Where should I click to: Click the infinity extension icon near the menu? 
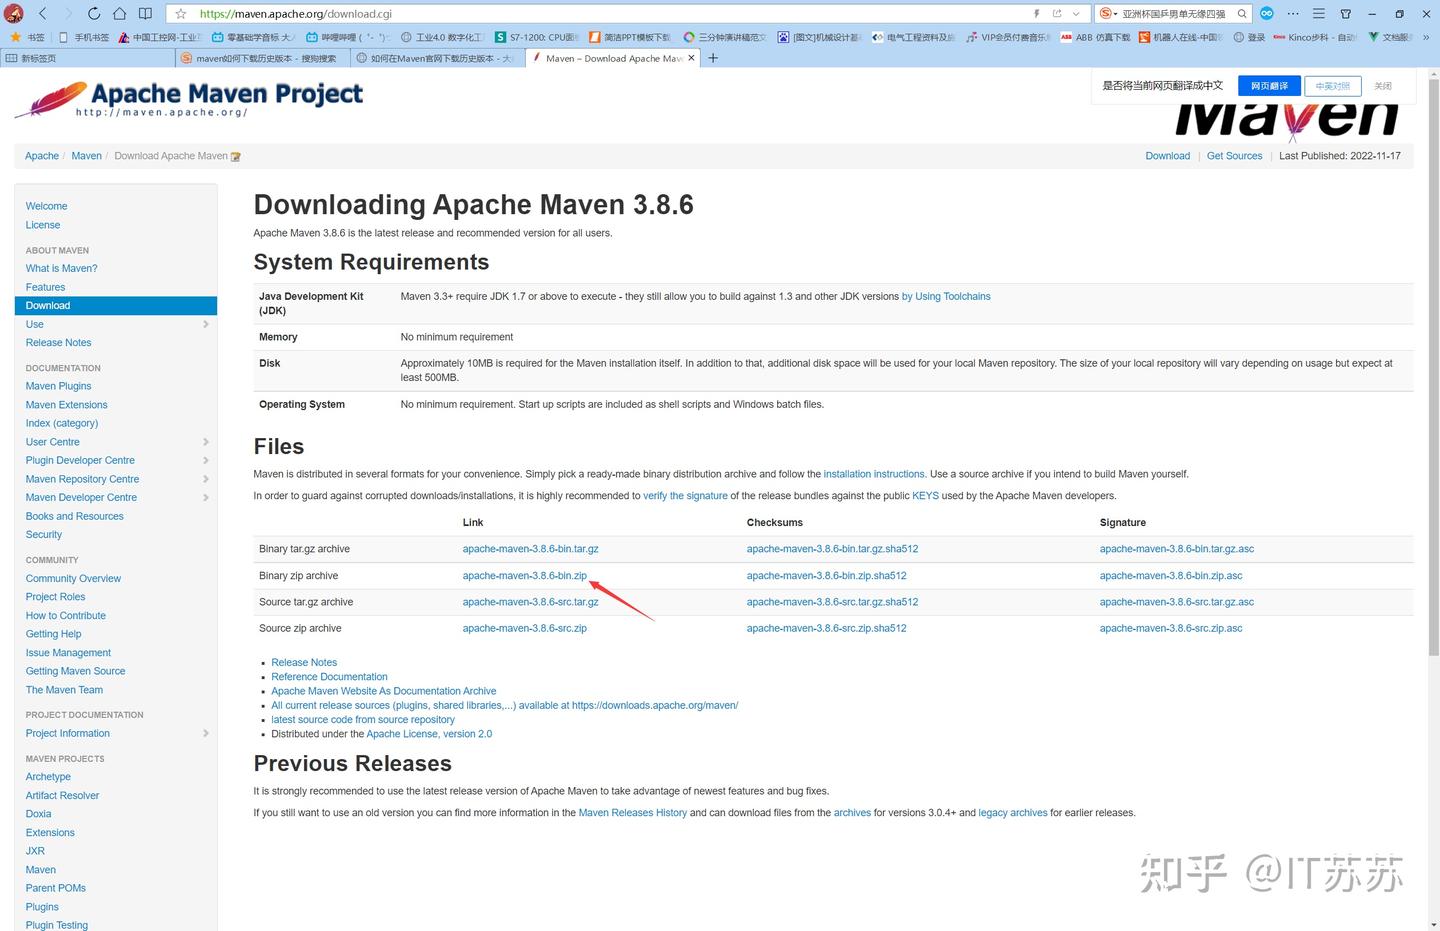(1266, 13)
